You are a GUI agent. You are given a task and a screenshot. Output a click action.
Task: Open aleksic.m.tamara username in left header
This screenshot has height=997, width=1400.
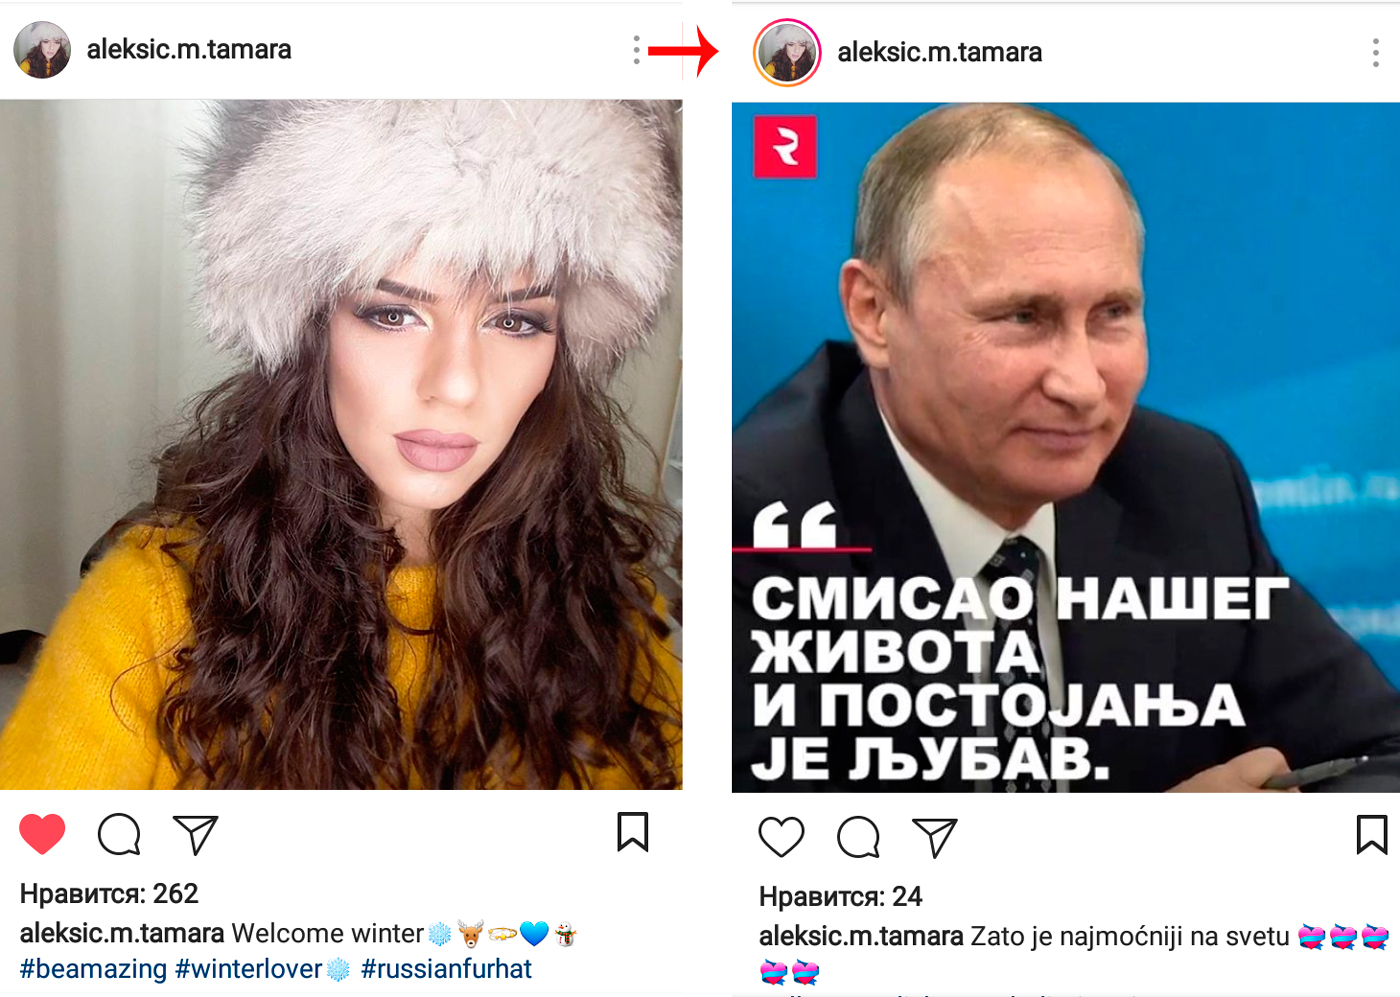coord(189,49)
